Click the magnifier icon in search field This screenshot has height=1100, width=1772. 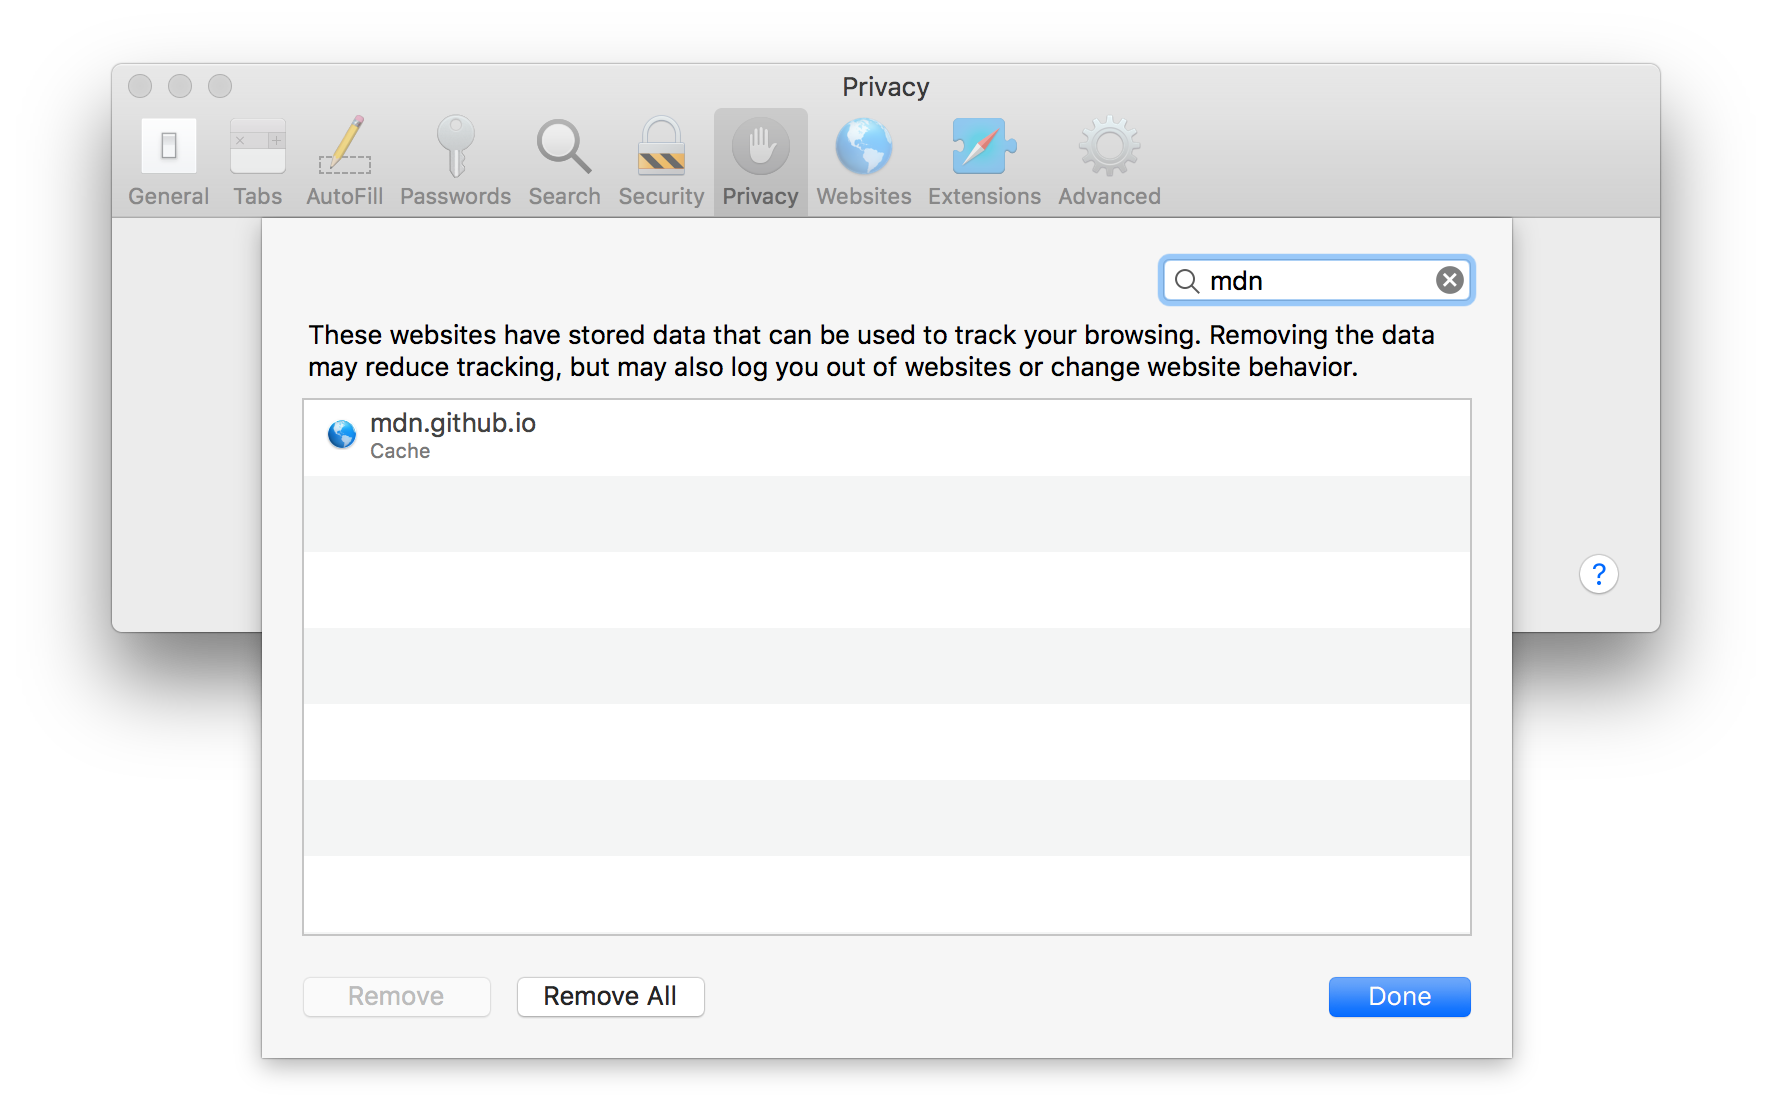coord(1187,281)
